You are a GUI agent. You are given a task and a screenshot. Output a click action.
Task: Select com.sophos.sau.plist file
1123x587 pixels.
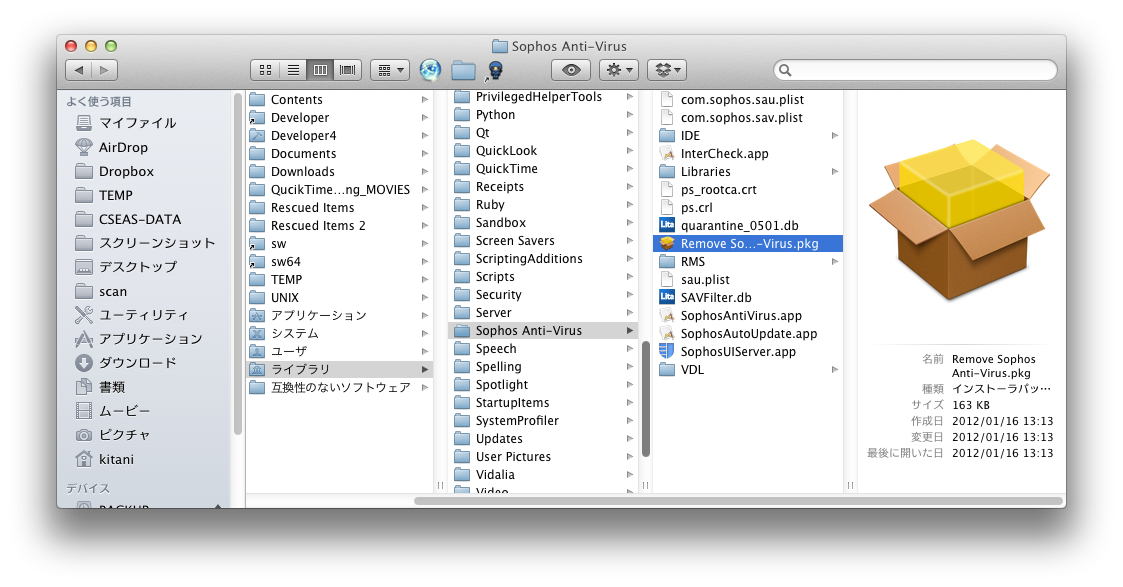(748, 100)
